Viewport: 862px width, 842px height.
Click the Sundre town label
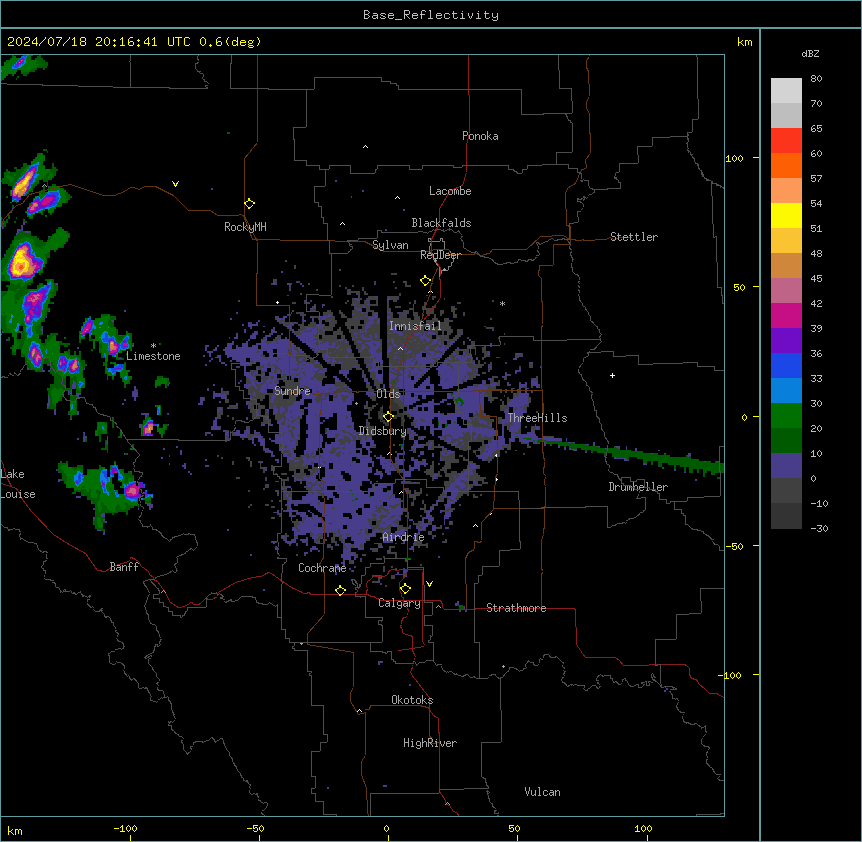[x=292, y=391]
